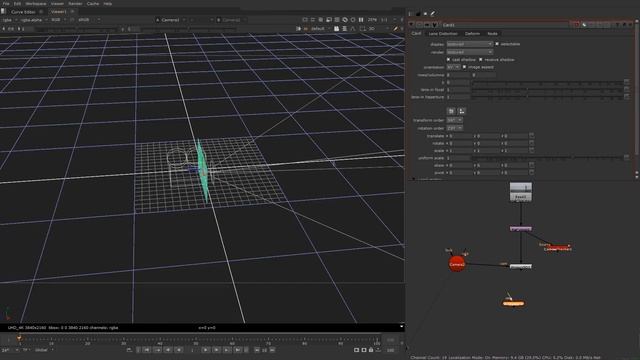The image size is (640, 360).
Task: Open the display mode dropdown
Action: (x=469, y=44)
